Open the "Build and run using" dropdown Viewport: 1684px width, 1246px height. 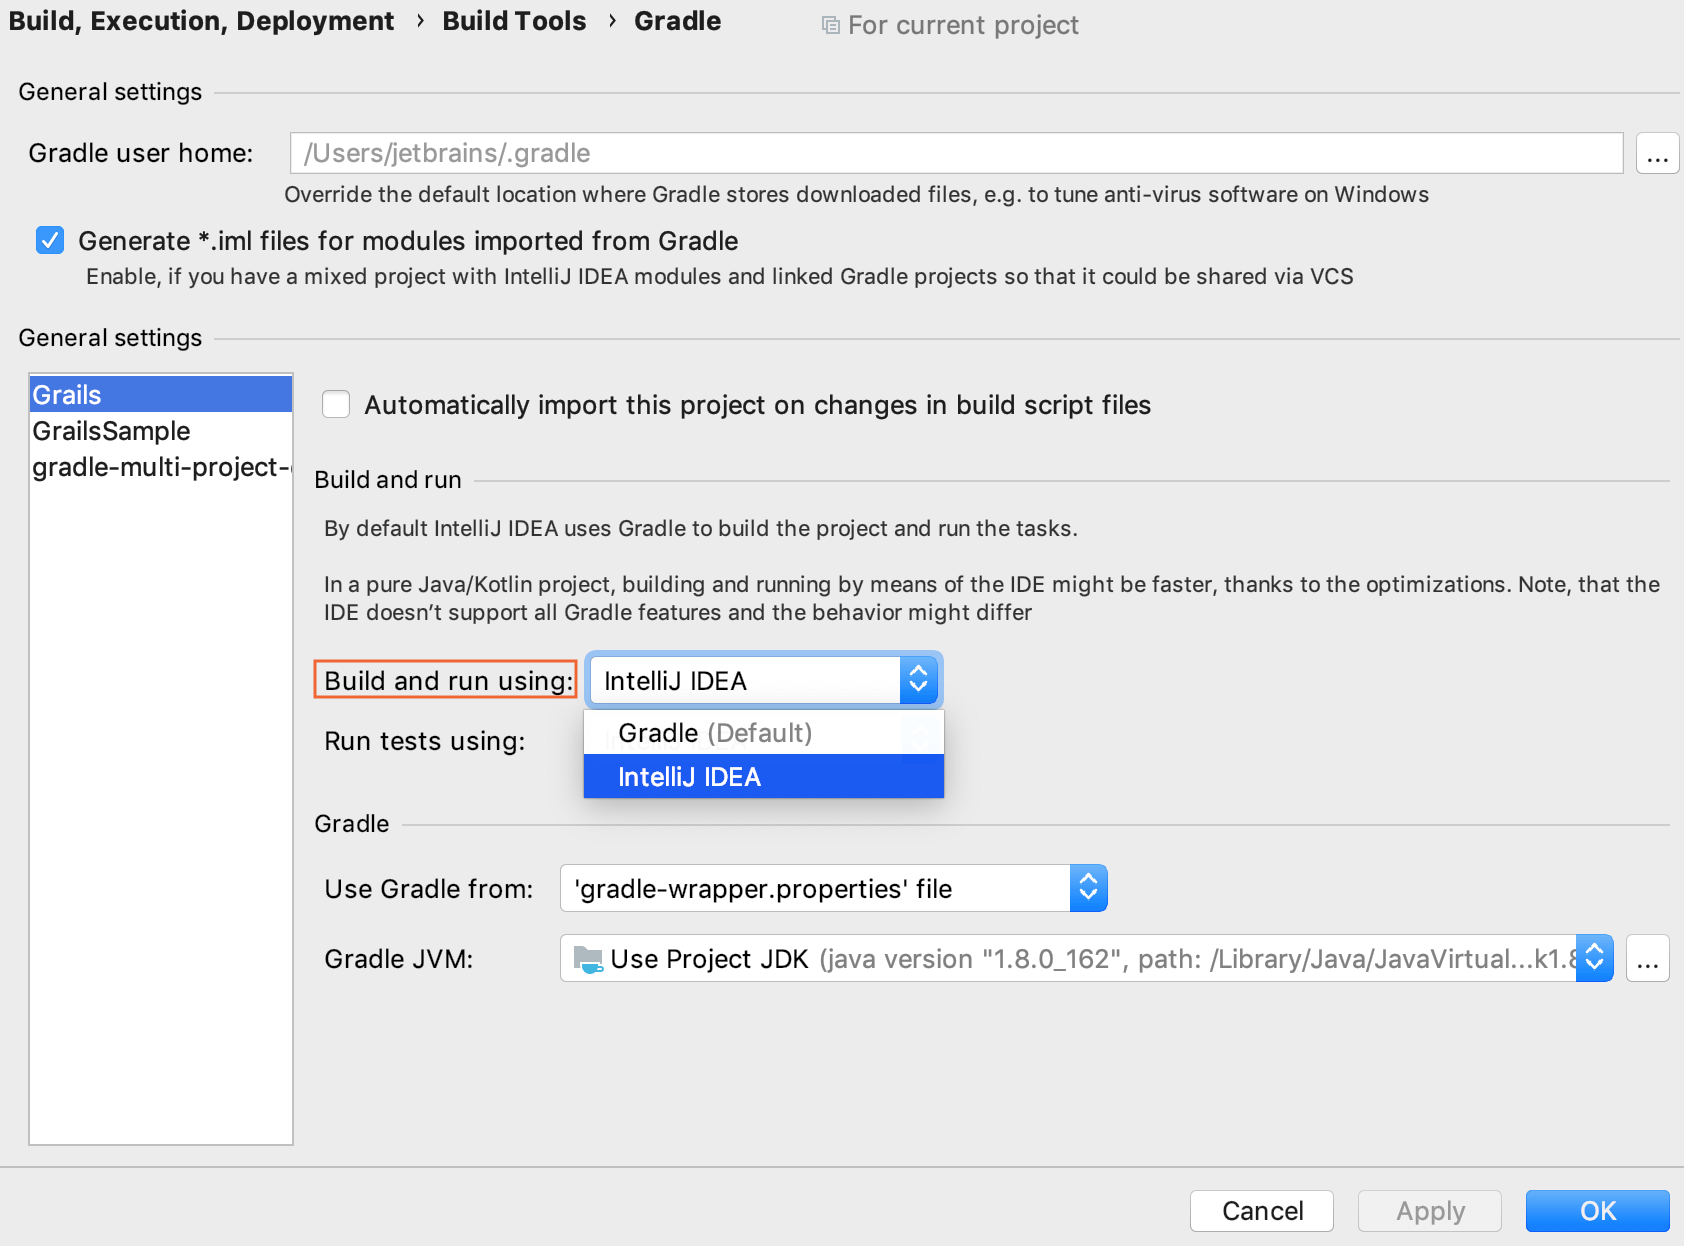pos(918,680)
